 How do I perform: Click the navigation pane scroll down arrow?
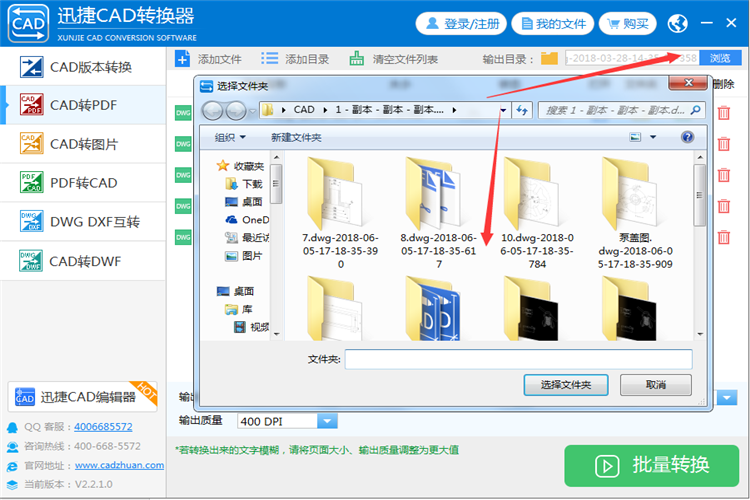276,333
